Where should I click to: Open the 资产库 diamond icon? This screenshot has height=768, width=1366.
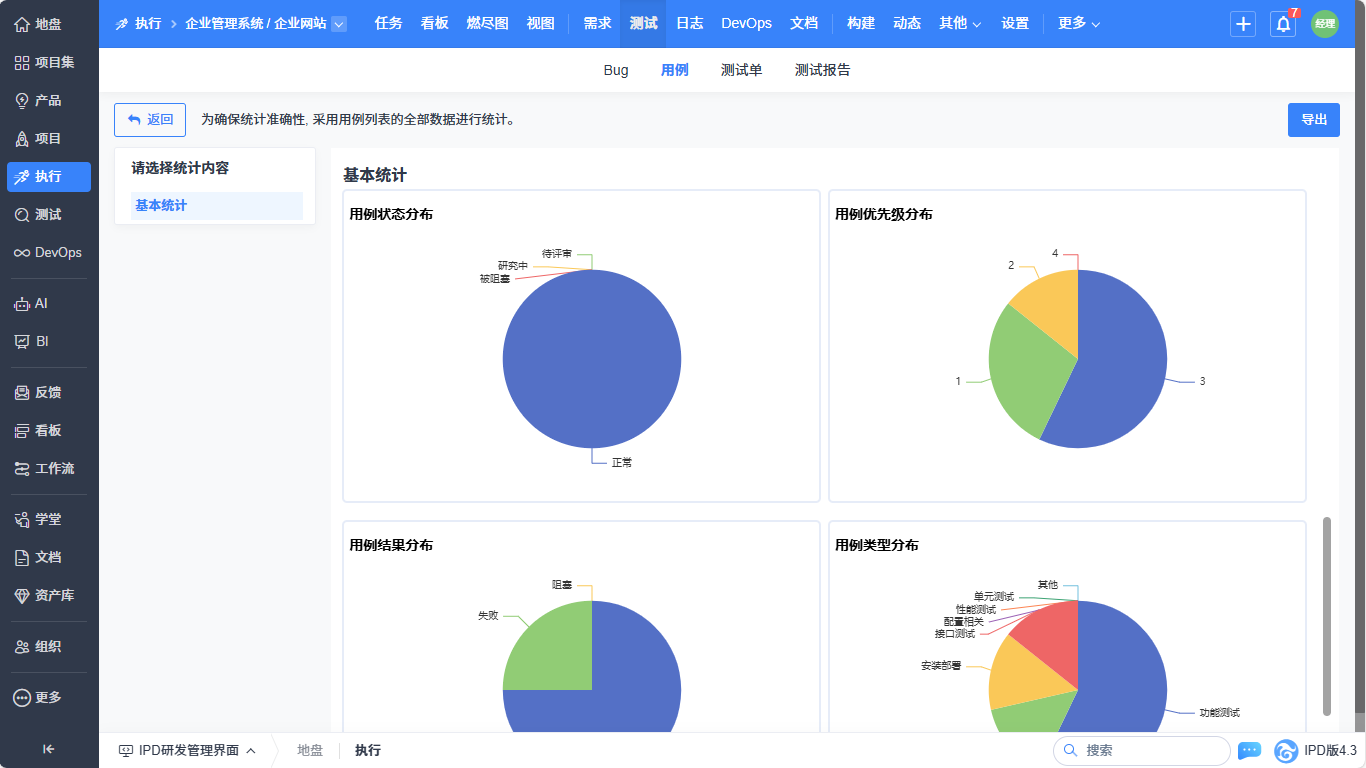pyautogui.click(x=22, y=595)
